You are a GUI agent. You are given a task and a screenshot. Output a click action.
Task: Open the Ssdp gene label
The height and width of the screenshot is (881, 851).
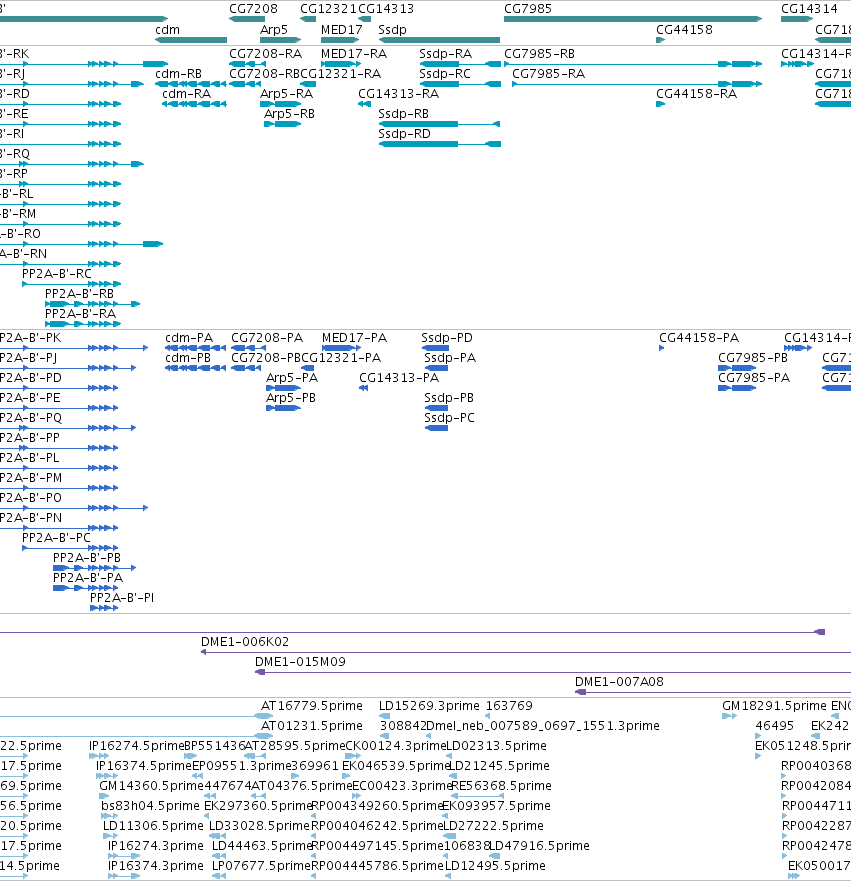tap(392, 30)
